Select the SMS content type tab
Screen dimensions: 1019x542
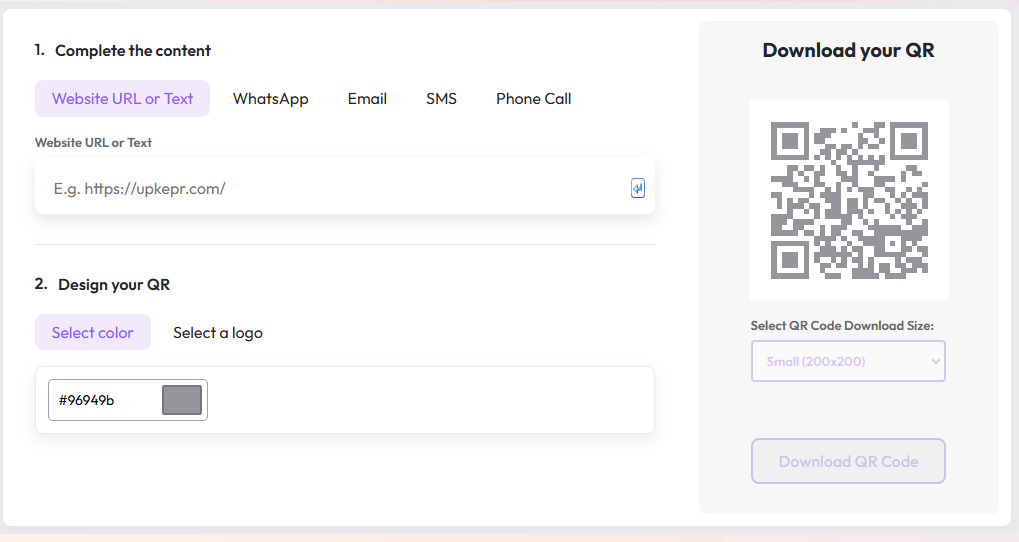[x=441, y=99]
